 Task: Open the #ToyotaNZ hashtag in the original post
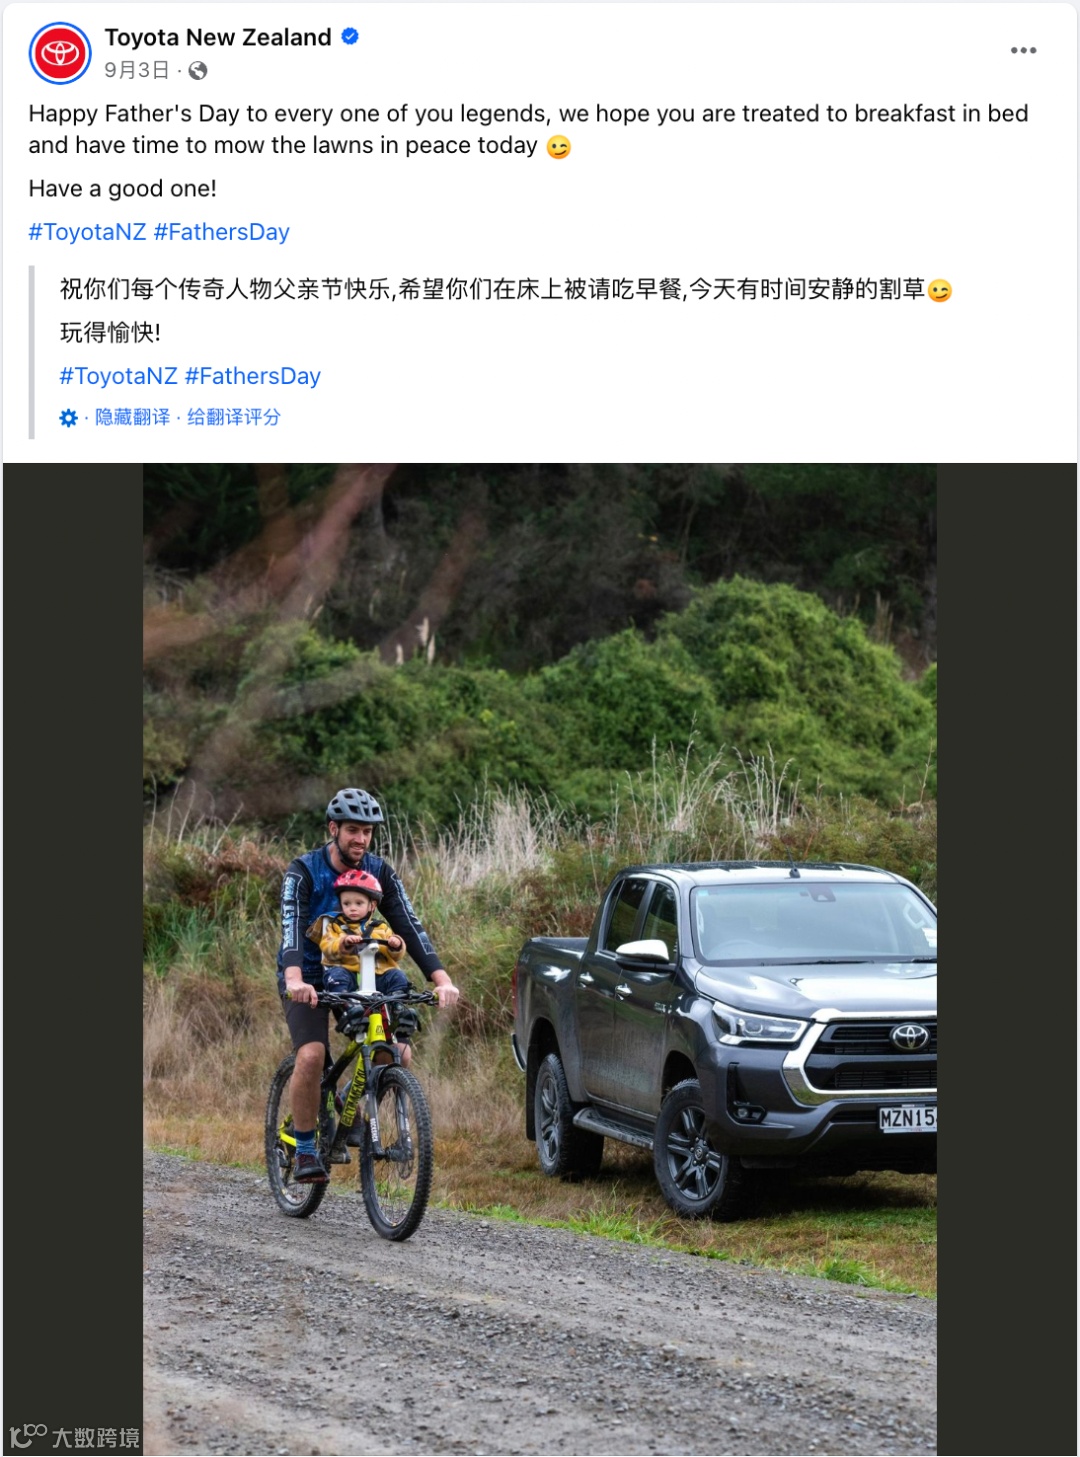click(x=87, y=232)
